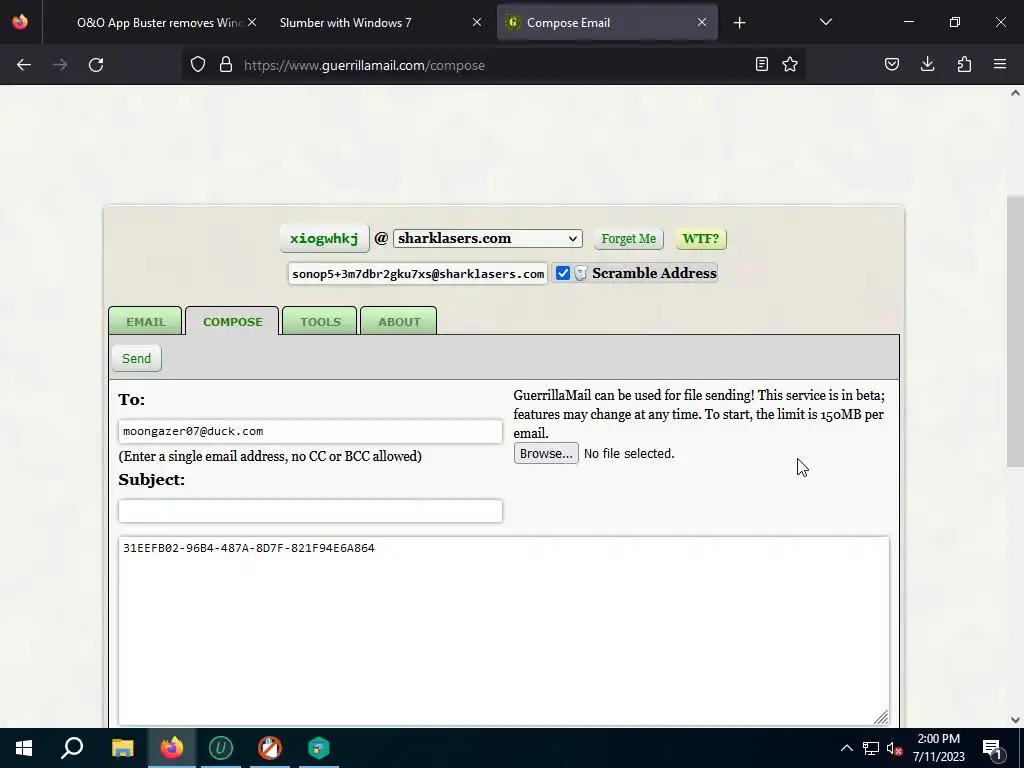
Task: Click the icon beside Scramble Address
Action: coord(581,273)
